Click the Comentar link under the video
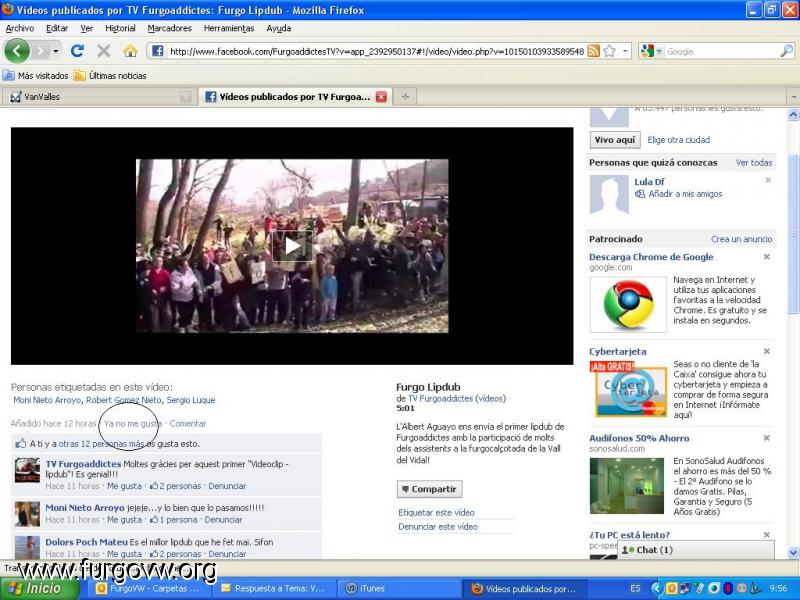This screenshot has width=800, height=600. pos(188,423)
